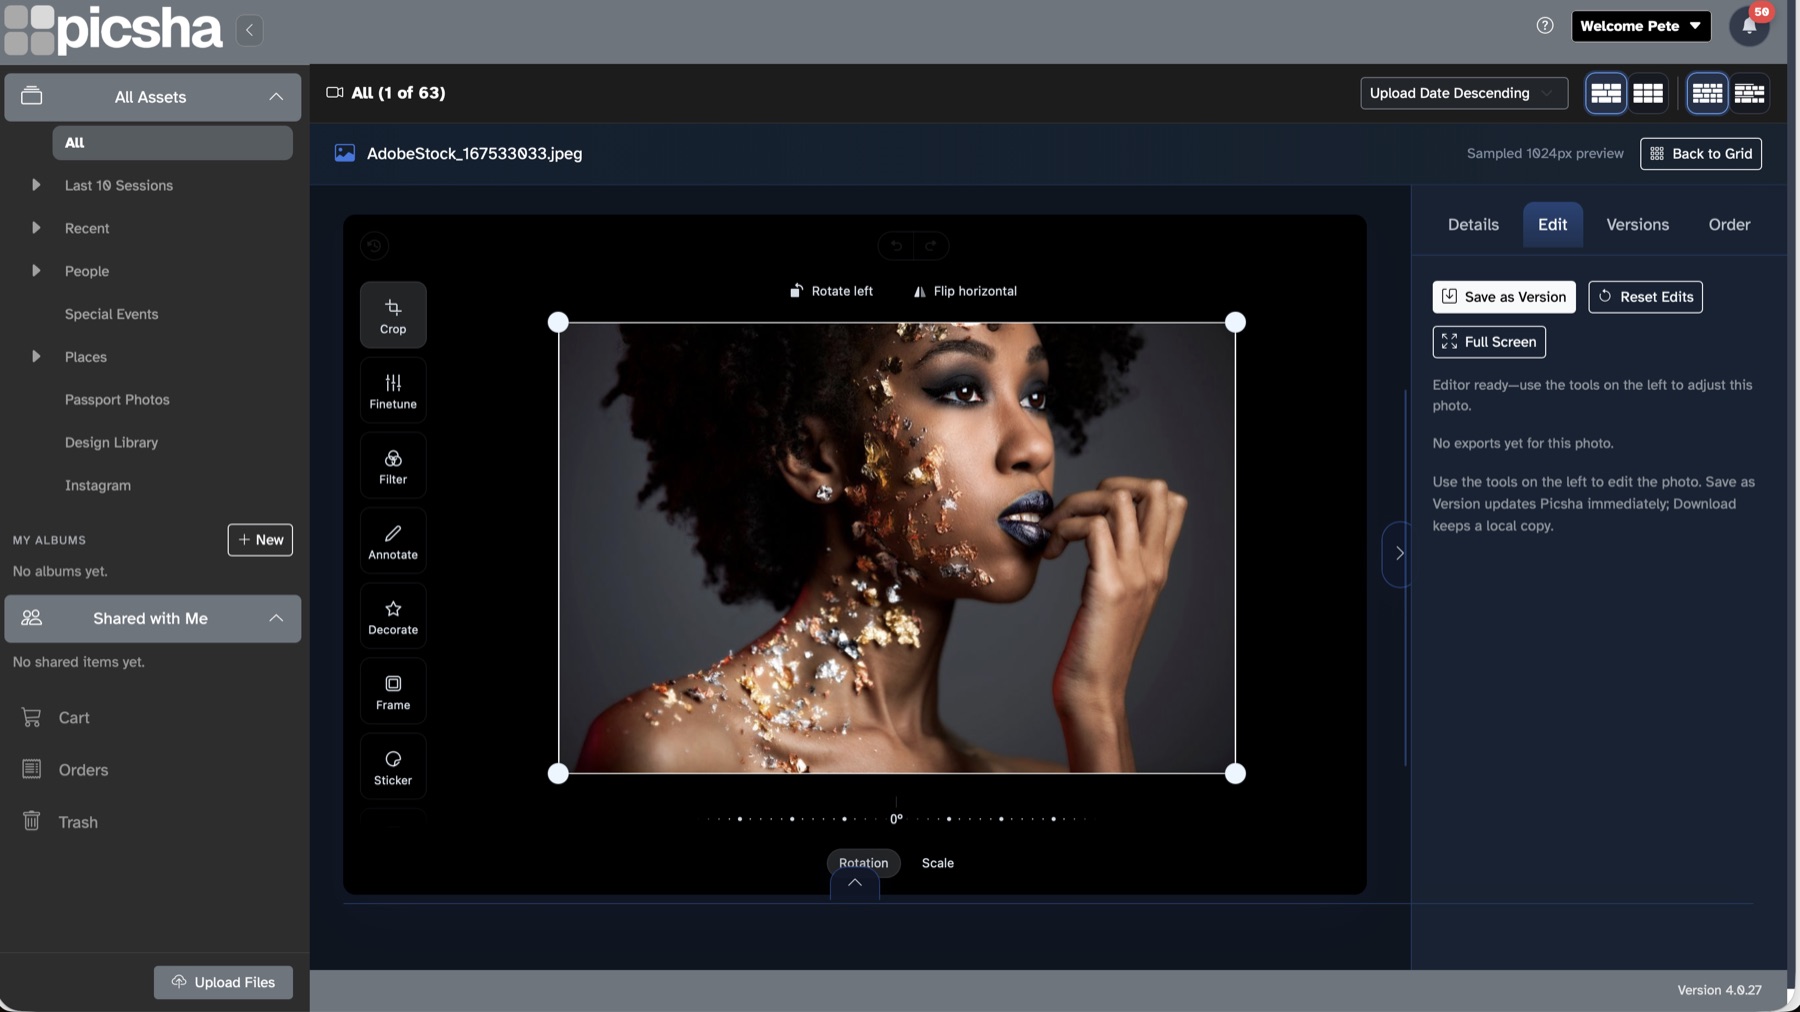Select the justified rows layout icon
Image resolution: width=1800 pixels, height=1012 pixels.
1749,93
